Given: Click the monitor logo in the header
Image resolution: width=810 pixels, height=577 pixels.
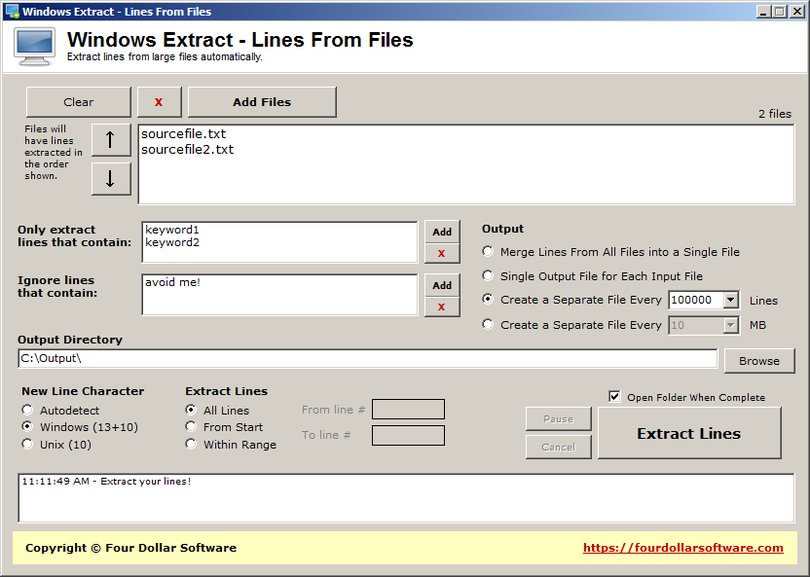Looking at the screenshot, I should 33,46.
